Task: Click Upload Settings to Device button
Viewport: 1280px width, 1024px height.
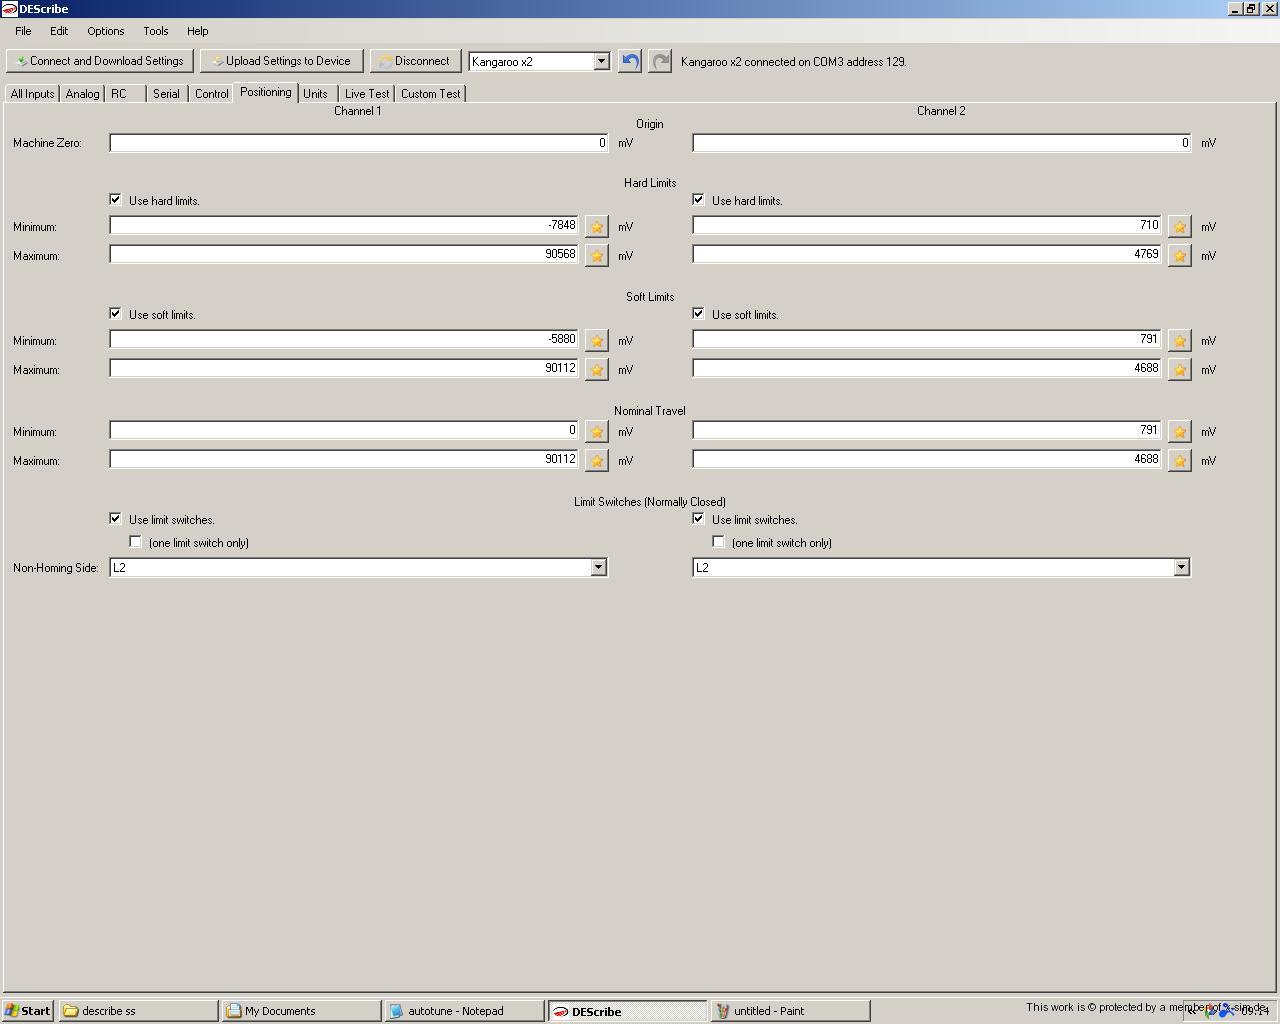Action: click(281, 61)
